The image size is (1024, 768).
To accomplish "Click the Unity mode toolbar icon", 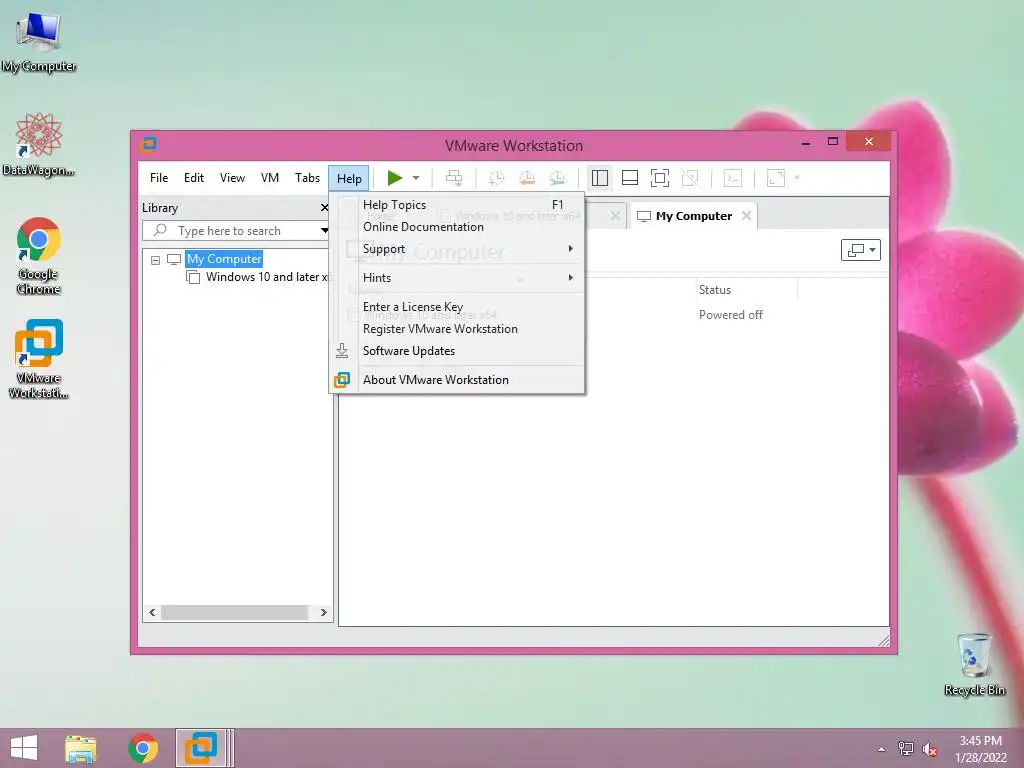I will pos(690,178).
